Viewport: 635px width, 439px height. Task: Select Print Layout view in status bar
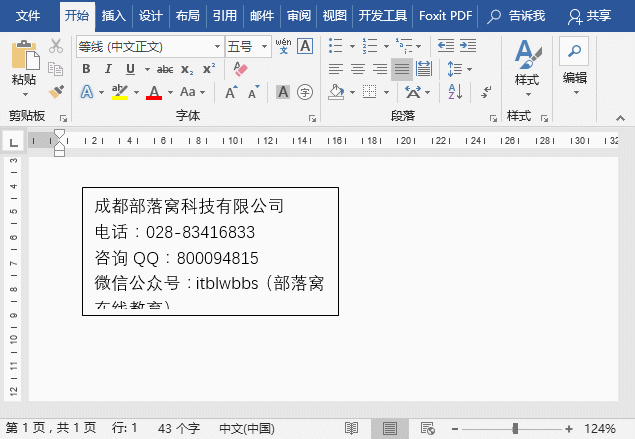tap(390, 428)
